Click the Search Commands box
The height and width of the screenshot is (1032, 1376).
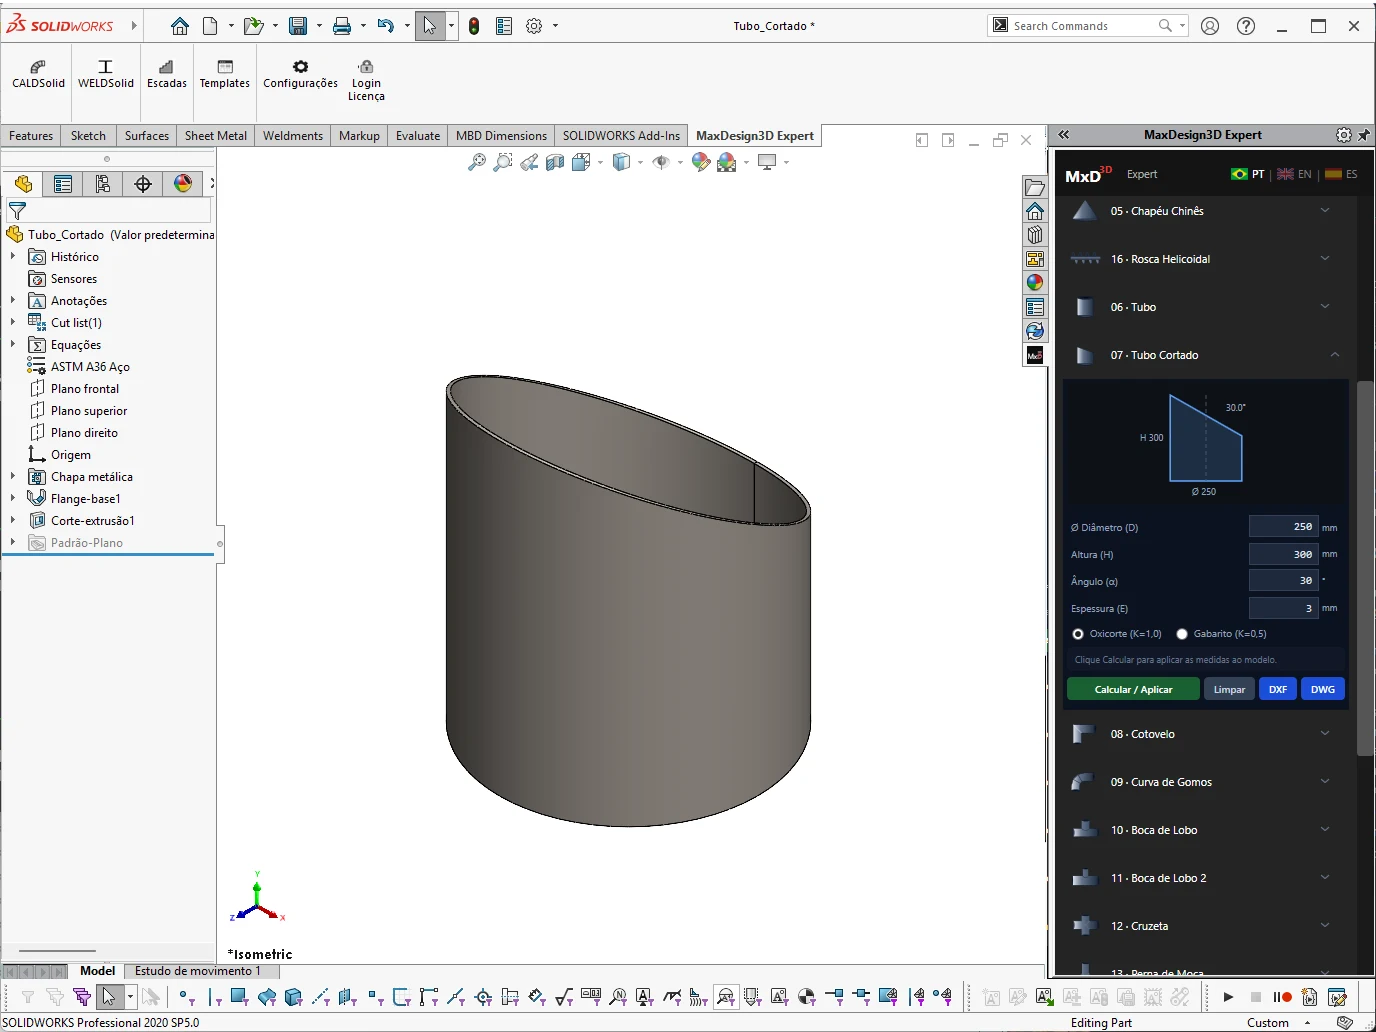pos(1086,26)
